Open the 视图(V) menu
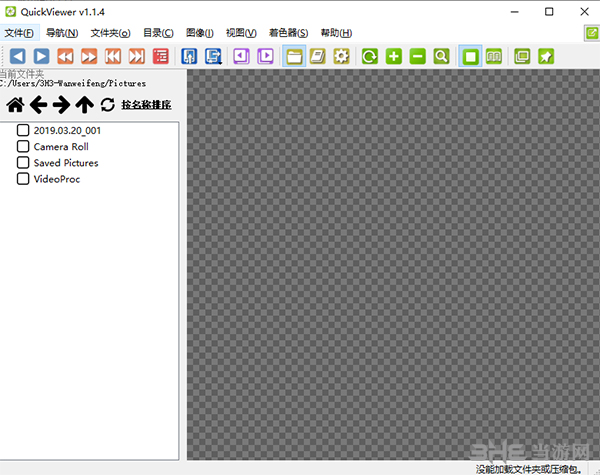 241,33
